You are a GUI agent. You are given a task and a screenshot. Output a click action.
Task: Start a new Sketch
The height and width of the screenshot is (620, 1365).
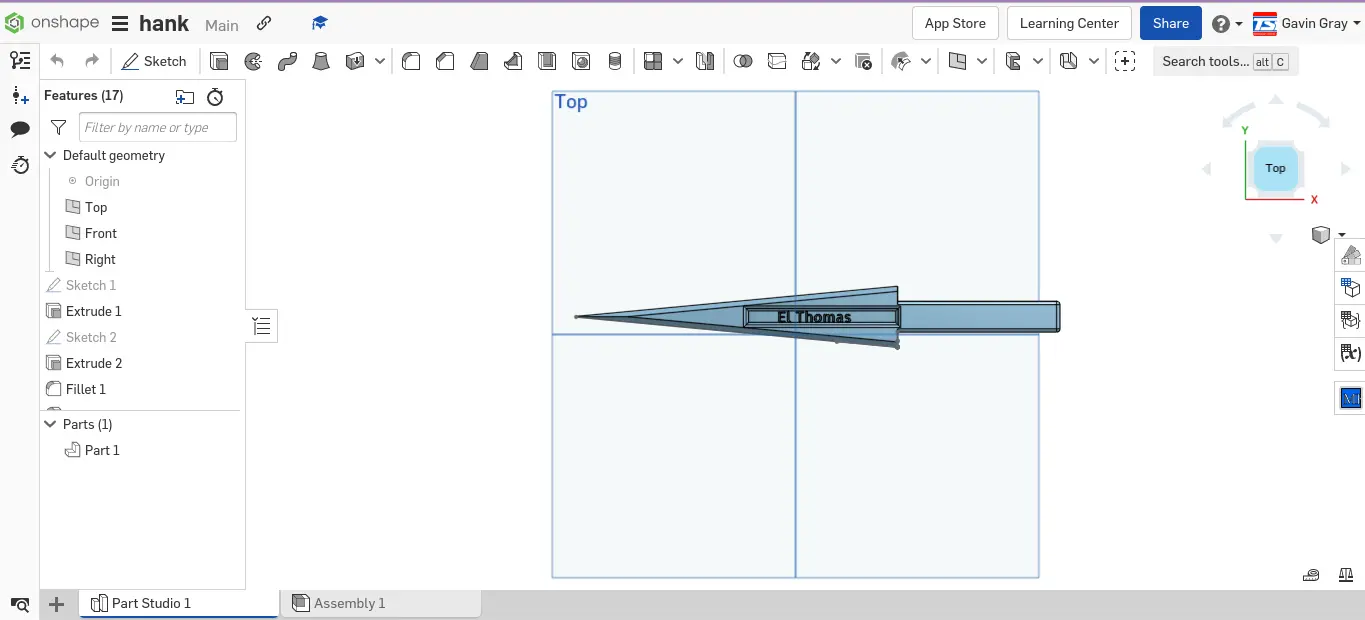coord(154,61)
